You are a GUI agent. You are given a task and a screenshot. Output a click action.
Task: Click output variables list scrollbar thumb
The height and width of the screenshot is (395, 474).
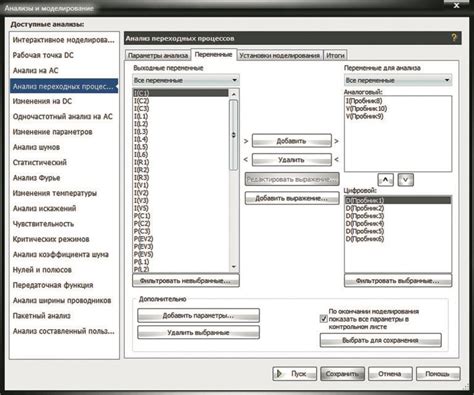click(234, 135)
